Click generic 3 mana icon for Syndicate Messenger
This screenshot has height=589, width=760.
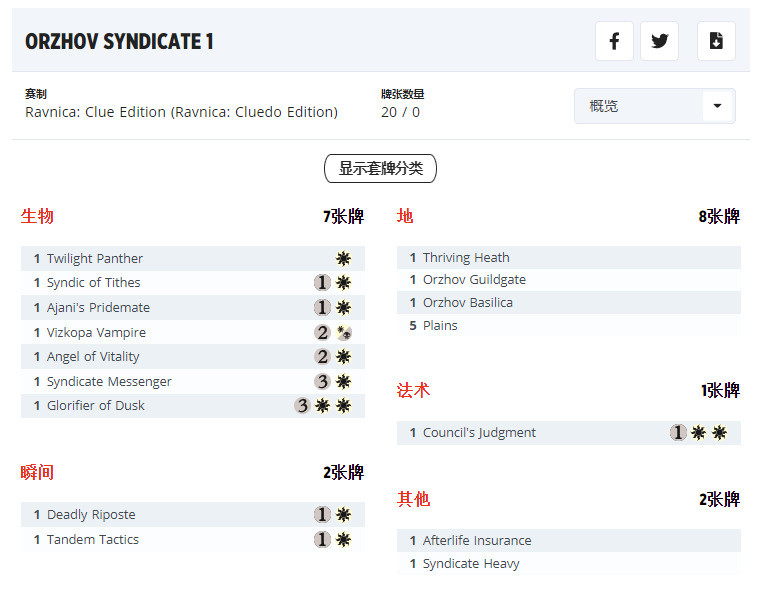coord(322,381)
